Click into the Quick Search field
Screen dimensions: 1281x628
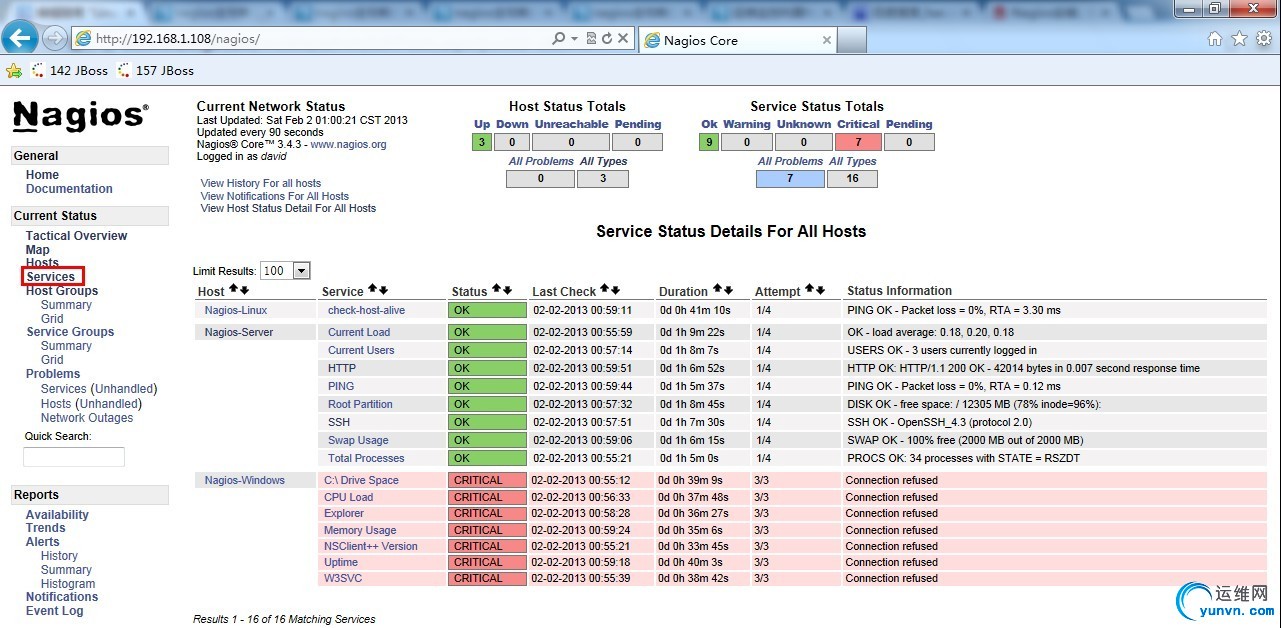click(74, 457)
